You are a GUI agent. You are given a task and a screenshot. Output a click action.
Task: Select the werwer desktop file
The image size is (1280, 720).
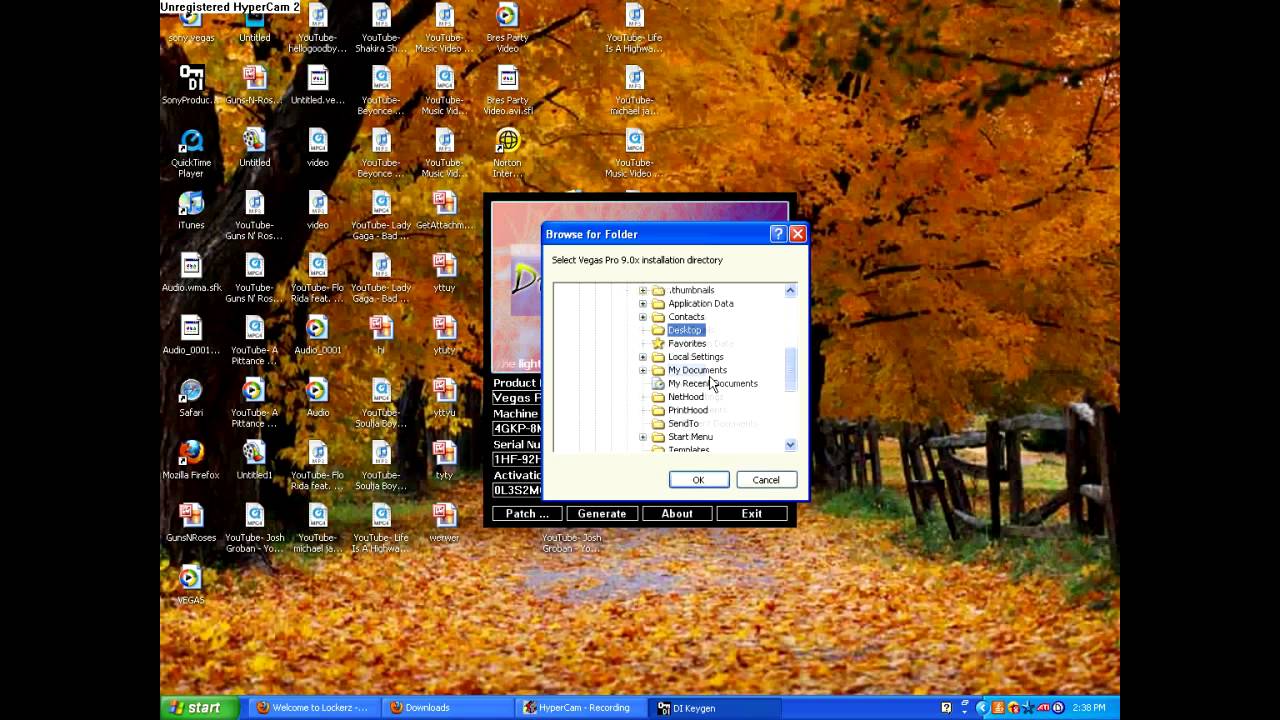[x=444, y=522]
